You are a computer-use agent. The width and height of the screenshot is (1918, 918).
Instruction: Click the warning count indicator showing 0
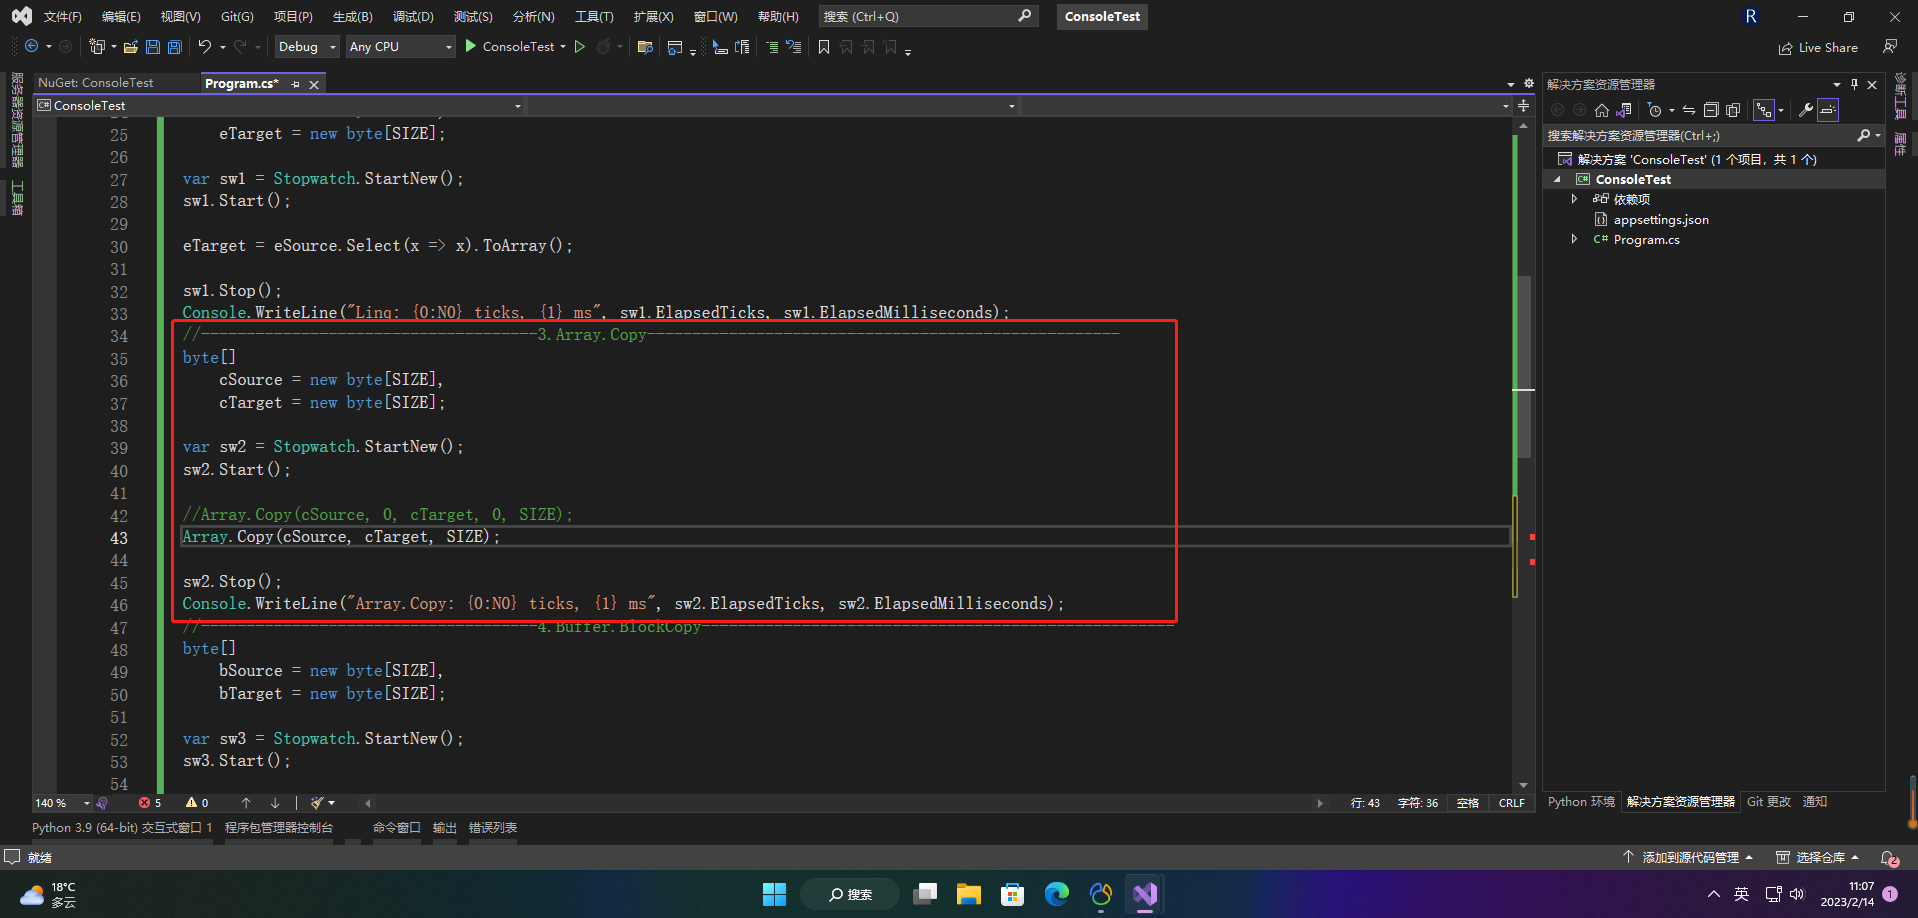coord(197,803)
